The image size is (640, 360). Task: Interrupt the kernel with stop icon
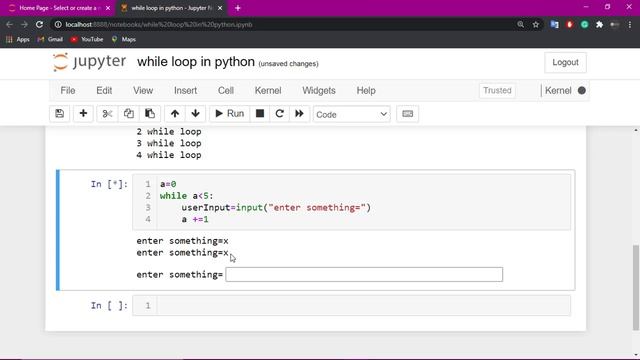click(x=260, y=114)
